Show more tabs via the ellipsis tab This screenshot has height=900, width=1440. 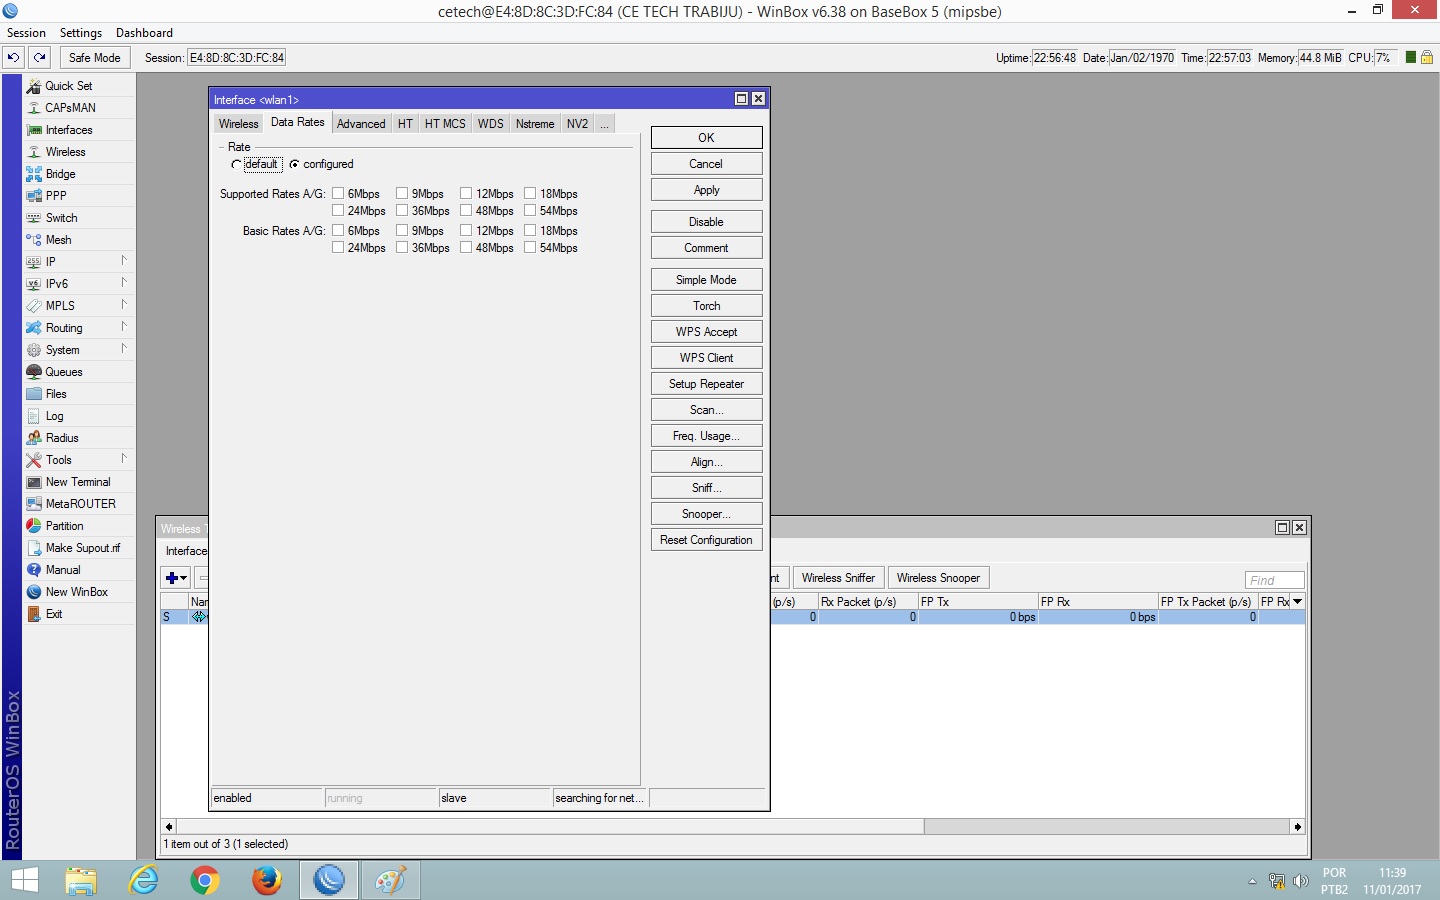[x=604, y=124]
